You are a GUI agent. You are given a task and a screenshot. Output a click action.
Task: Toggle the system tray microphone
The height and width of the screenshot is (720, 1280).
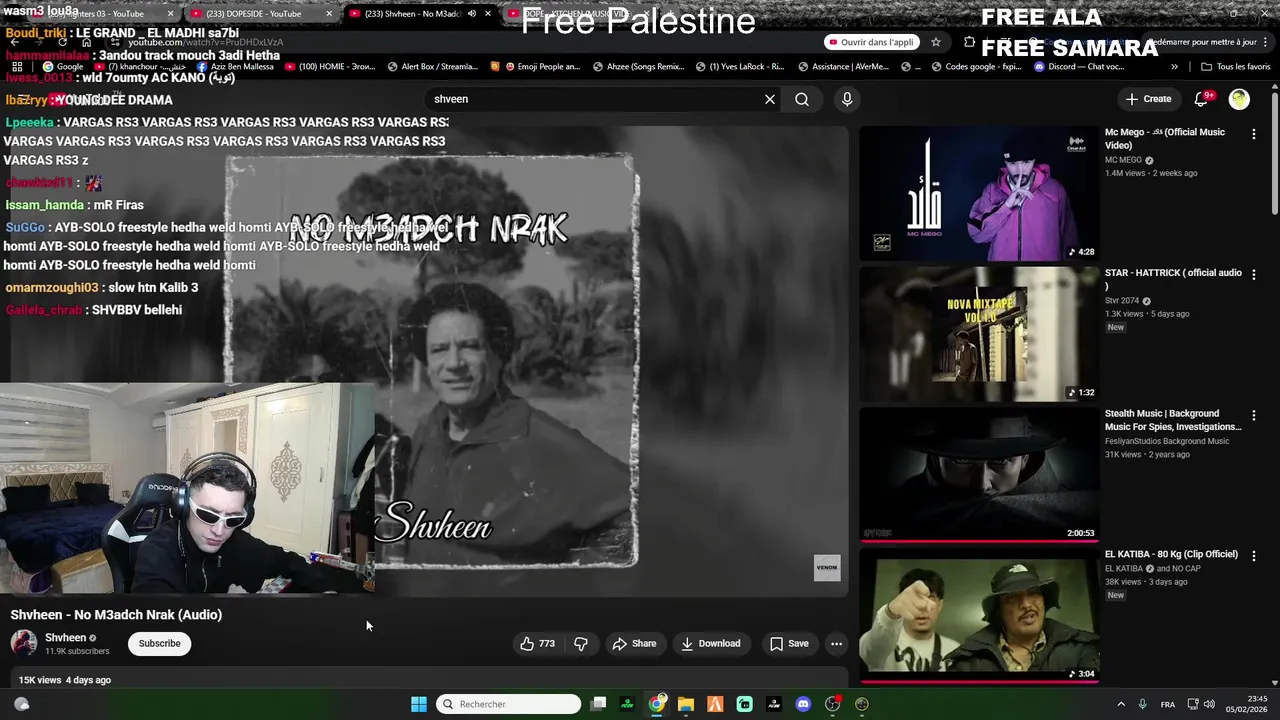tap(1142, 704)
